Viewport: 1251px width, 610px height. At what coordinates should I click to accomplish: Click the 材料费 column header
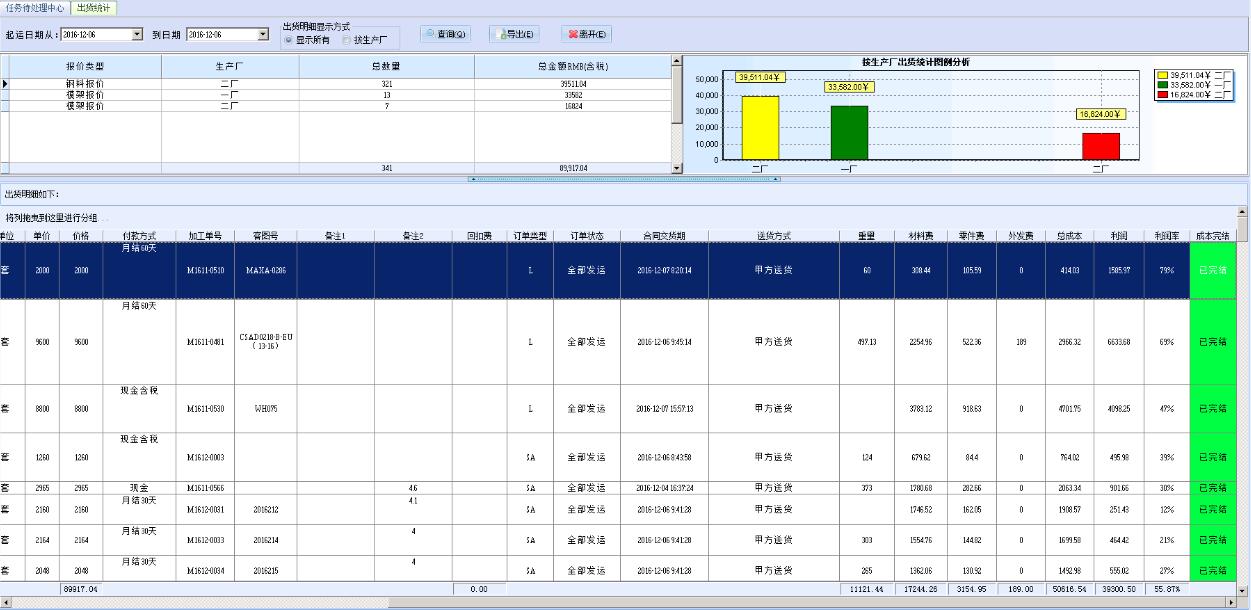921,236
